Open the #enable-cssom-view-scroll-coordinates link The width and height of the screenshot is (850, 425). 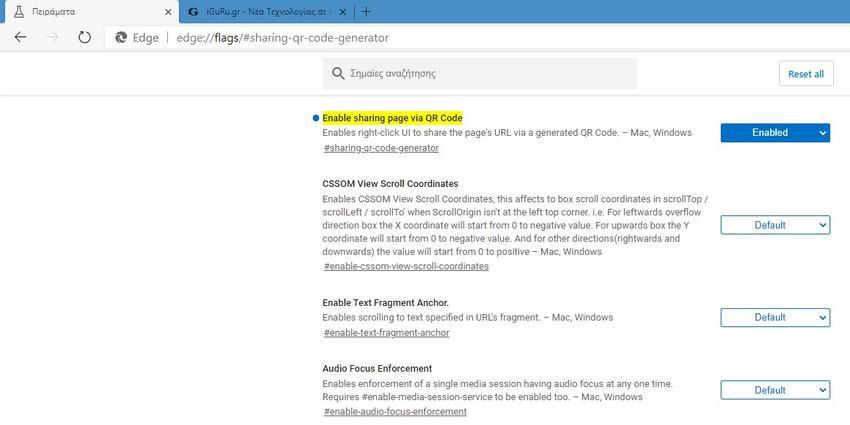tap(406, 266)
